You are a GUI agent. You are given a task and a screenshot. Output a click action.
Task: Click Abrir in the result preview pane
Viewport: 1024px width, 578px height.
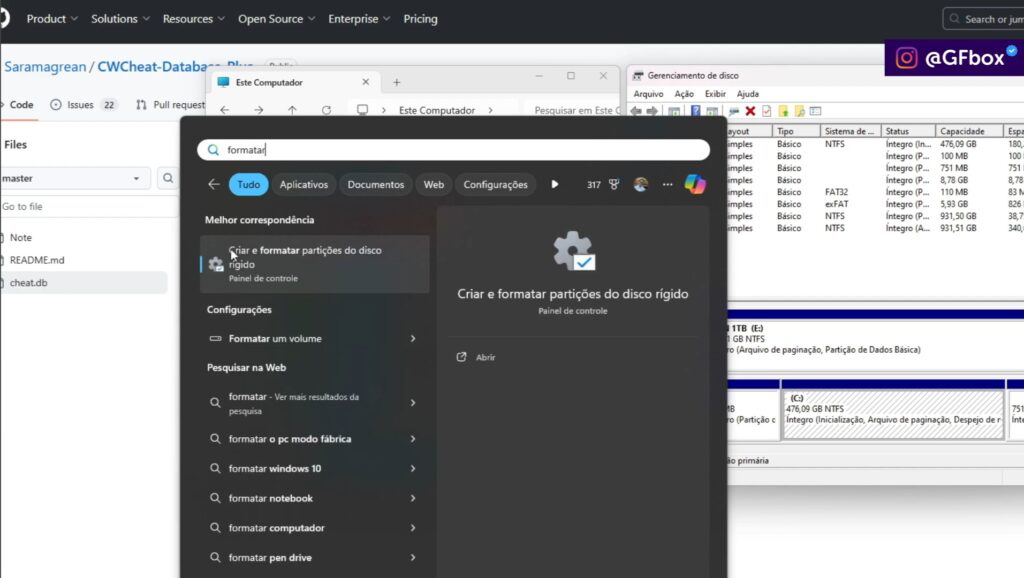click(x=485, y=357)
